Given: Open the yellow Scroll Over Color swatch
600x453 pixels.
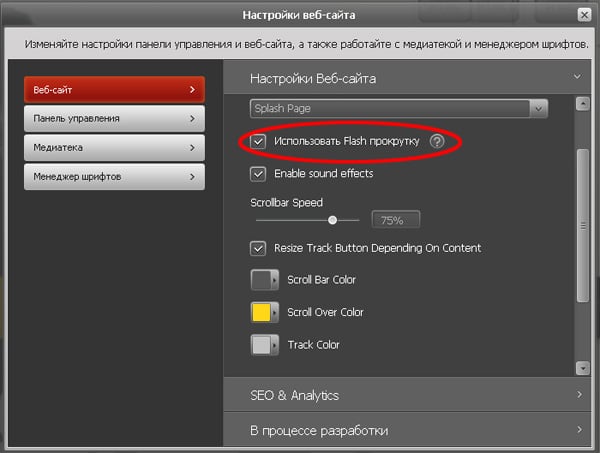Looking at the screenshot, I should 263,312.
